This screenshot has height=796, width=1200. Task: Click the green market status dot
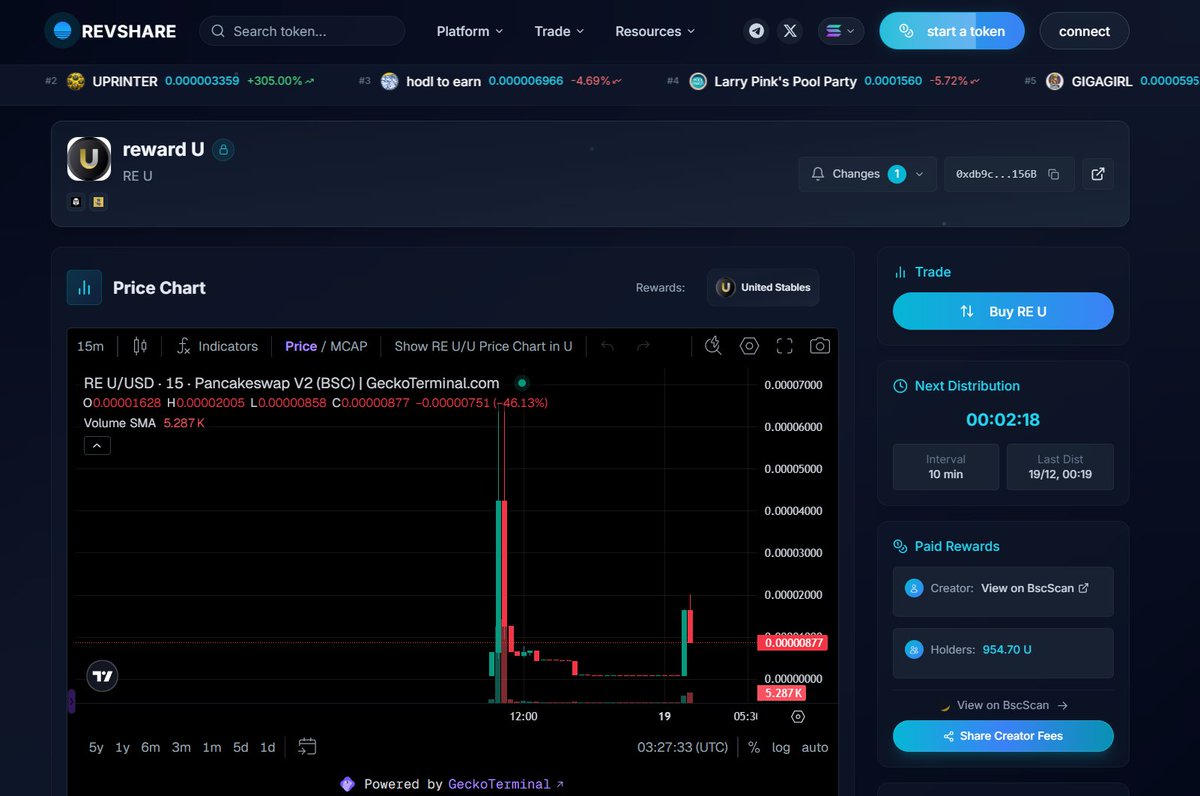pos(521,383)
